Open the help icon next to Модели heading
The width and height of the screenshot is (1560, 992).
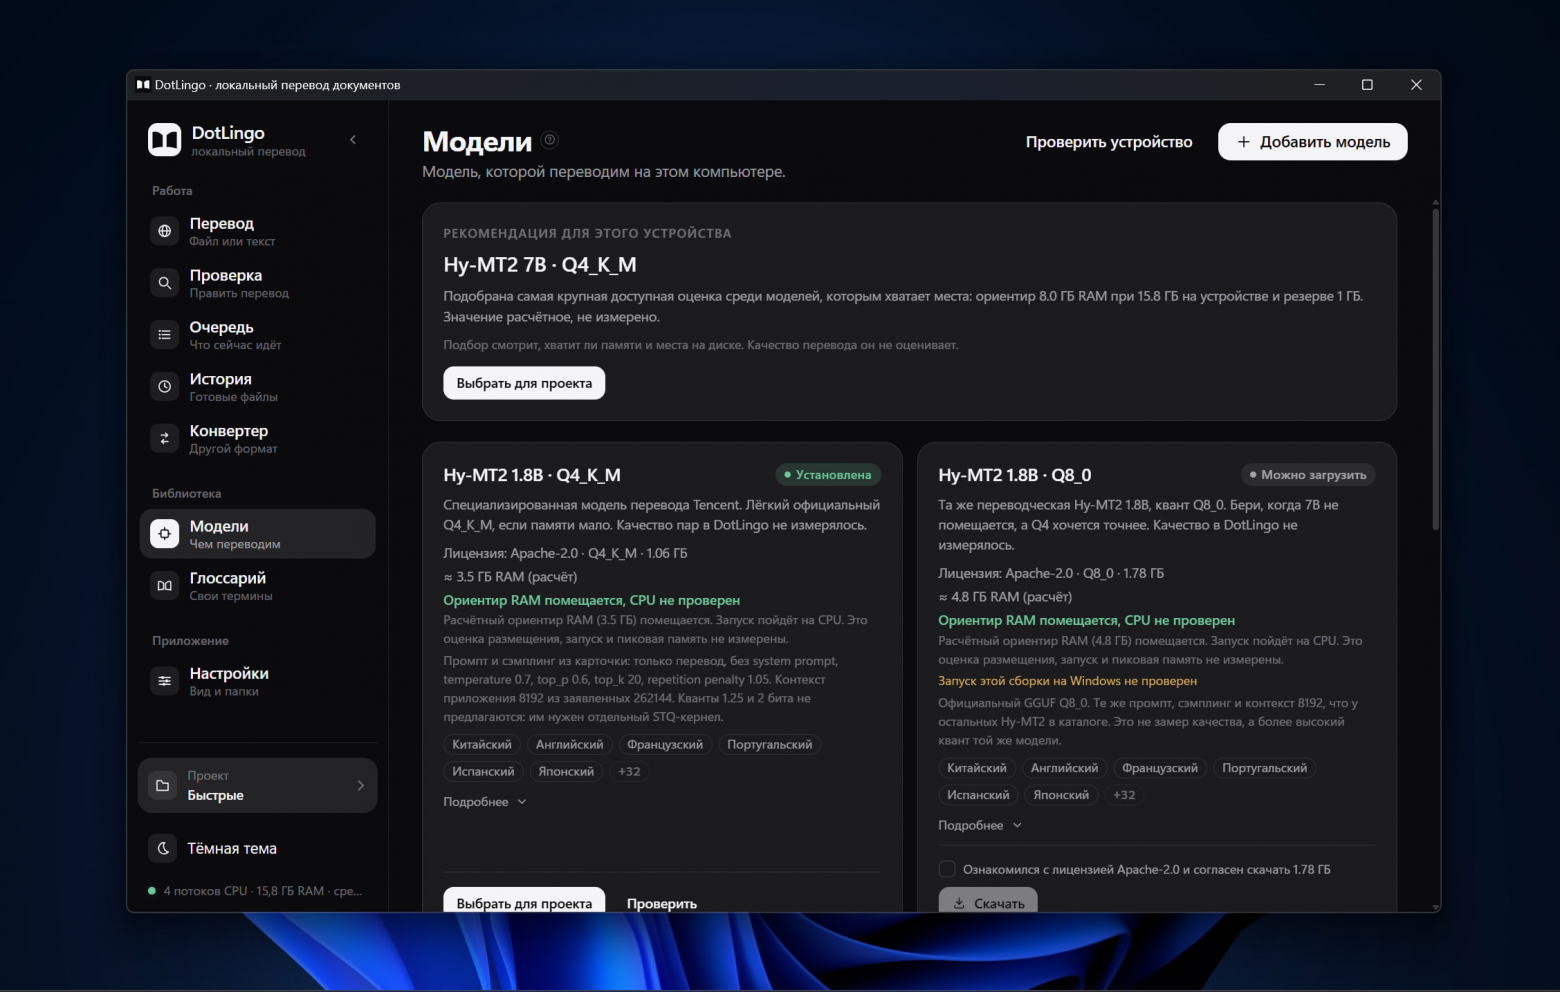coord(550,140)
